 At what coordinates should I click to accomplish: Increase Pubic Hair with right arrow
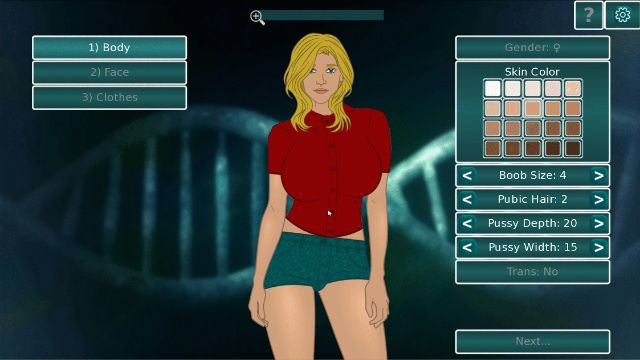pos(598,200)
